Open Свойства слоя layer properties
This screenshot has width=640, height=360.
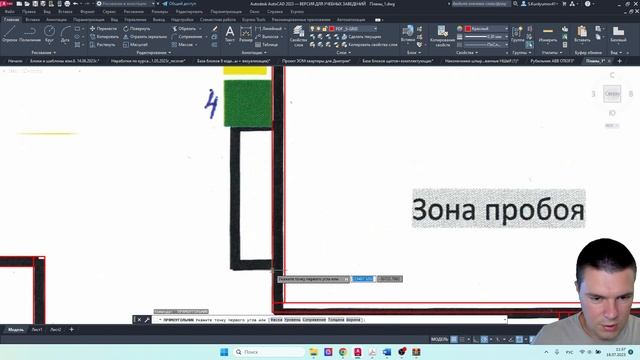(298, 36)
